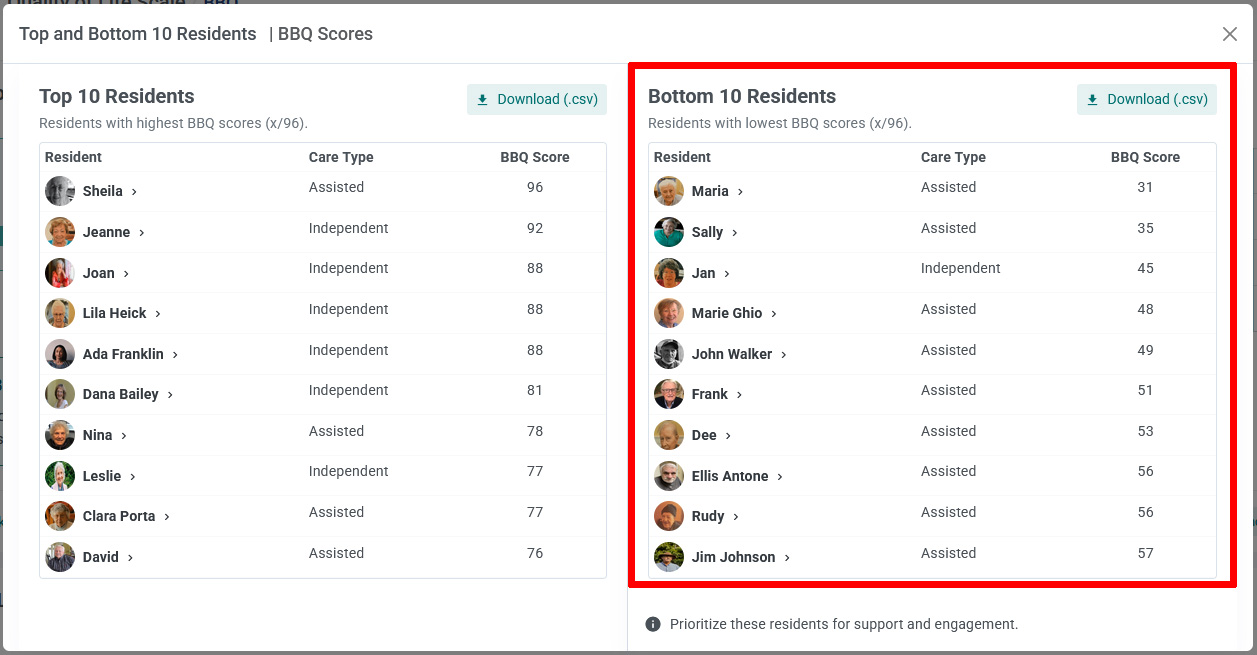Viewport: 1257px width, 655px height.
Task: Click Care Type header in Bottom 10
Action: coord(953,157)
